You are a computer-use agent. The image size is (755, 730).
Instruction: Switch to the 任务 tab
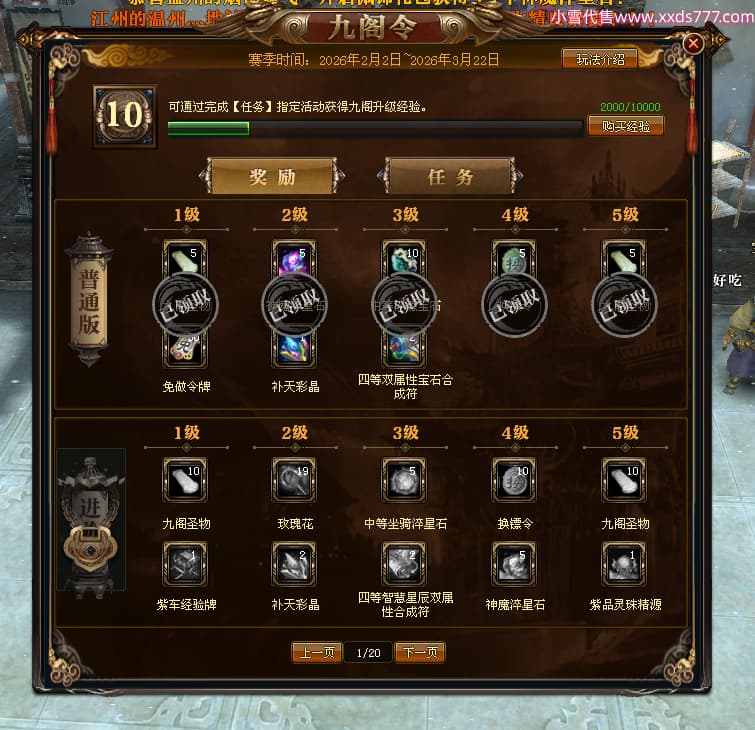(x=450, y=176)
